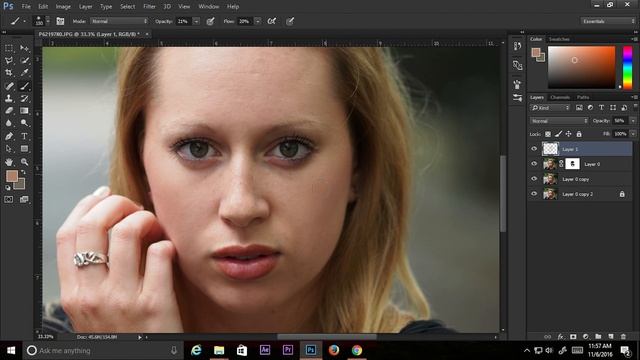
Task: Click Add layer mask icon
Action: (573, 337)
